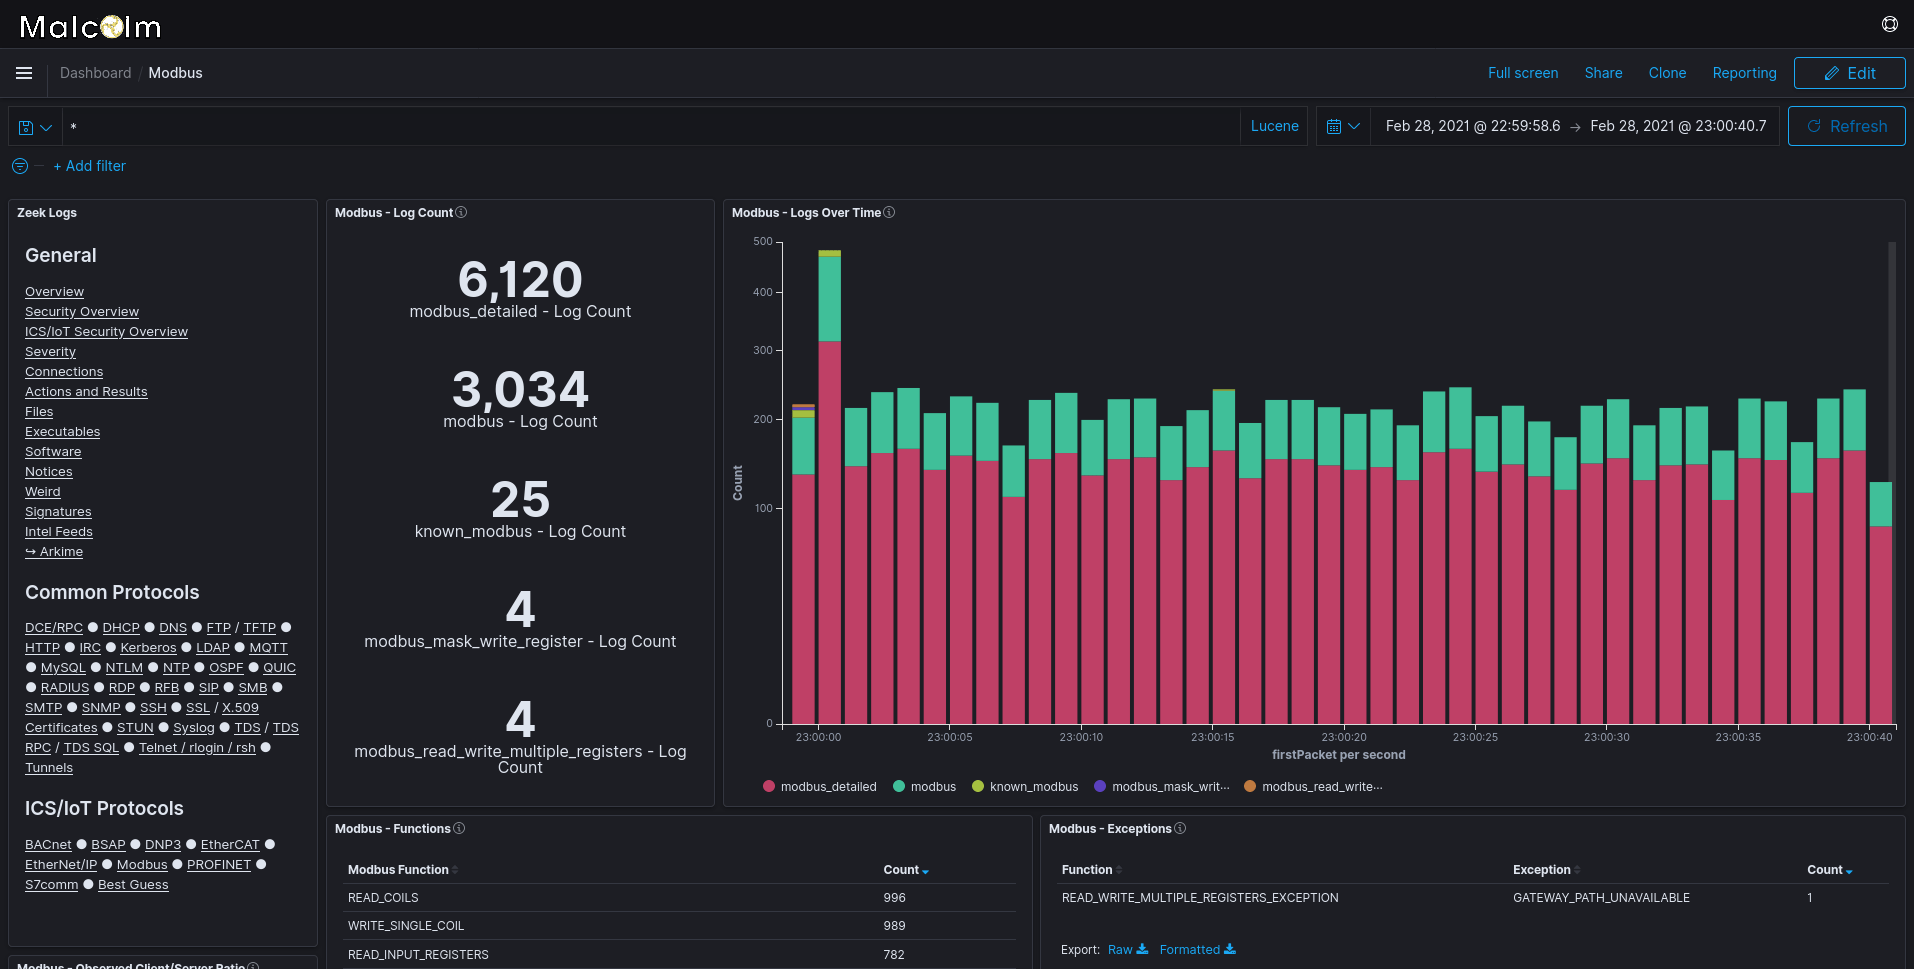Hide the modbus_detailed series via its legend entry
1914x969 pixels.
pos(828,786)
